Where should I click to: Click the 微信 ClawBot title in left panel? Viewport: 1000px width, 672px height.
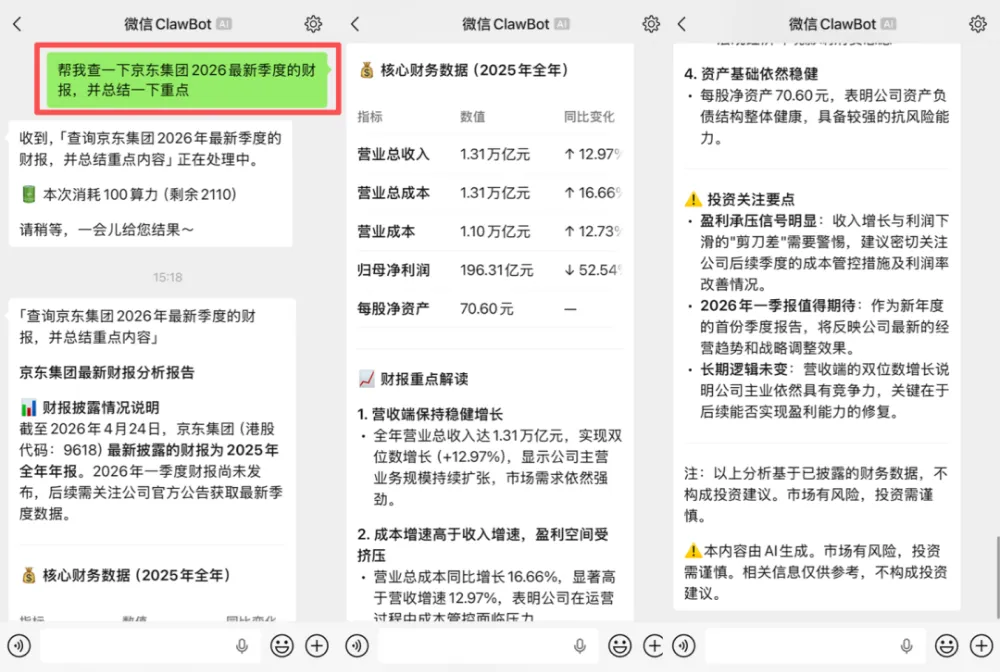[x=167, y=24]
